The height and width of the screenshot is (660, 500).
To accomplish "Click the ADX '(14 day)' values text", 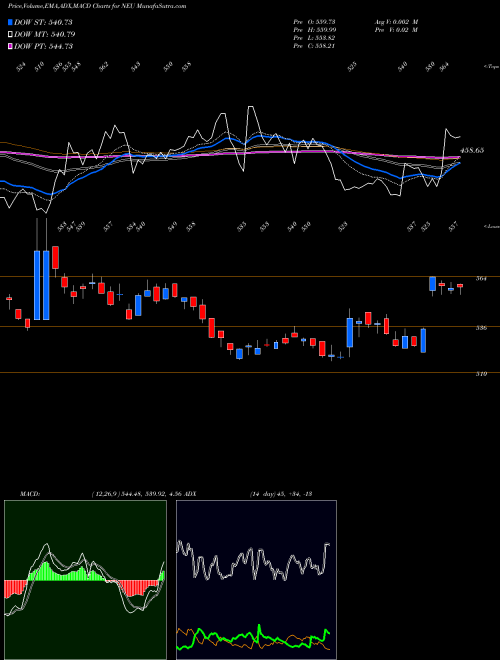I will [281, 494].
